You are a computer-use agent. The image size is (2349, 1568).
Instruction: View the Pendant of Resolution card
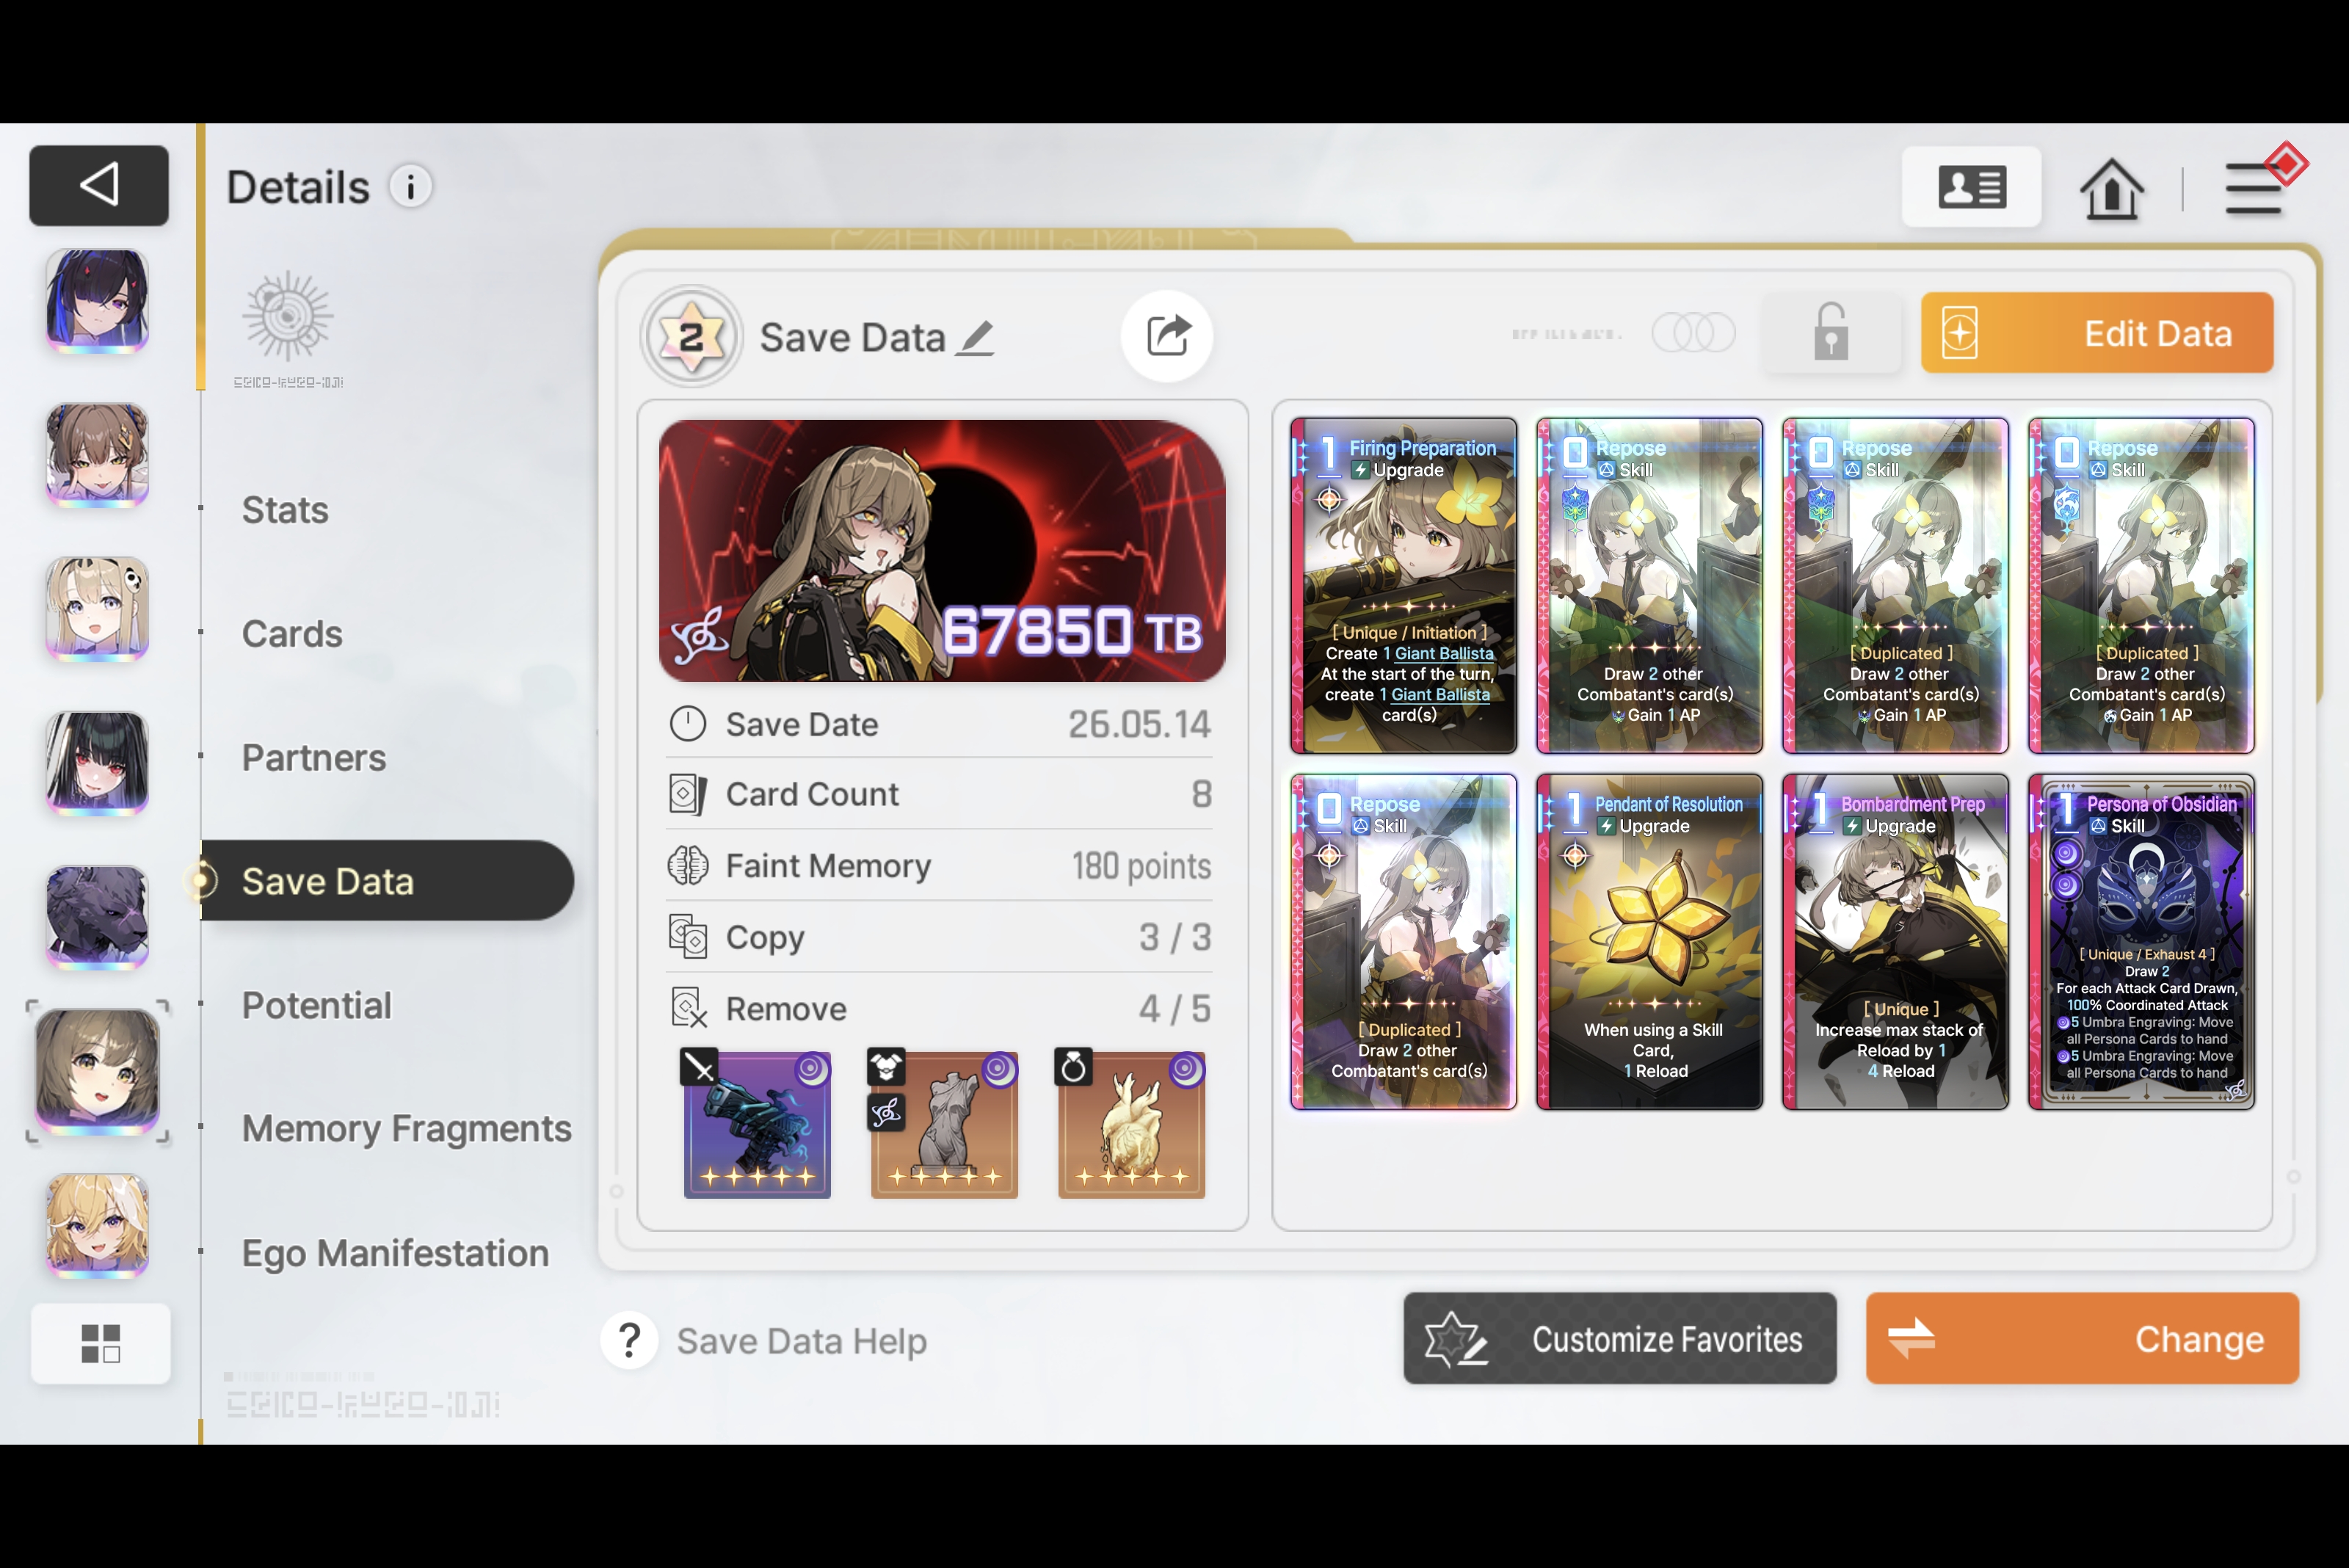(1649, 941)
